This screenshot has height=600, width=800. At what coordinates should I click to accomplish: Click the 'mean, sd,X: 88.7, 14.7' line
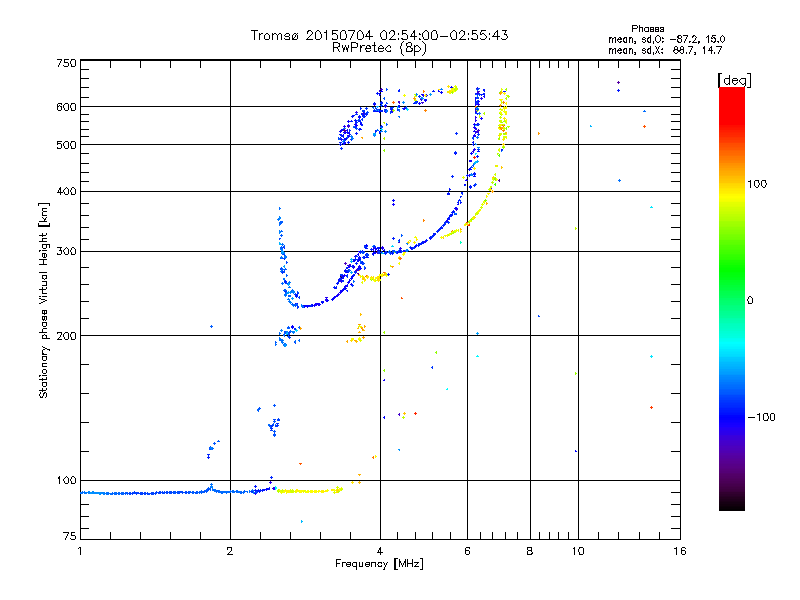pyautogui.click(x=665, y=50)
